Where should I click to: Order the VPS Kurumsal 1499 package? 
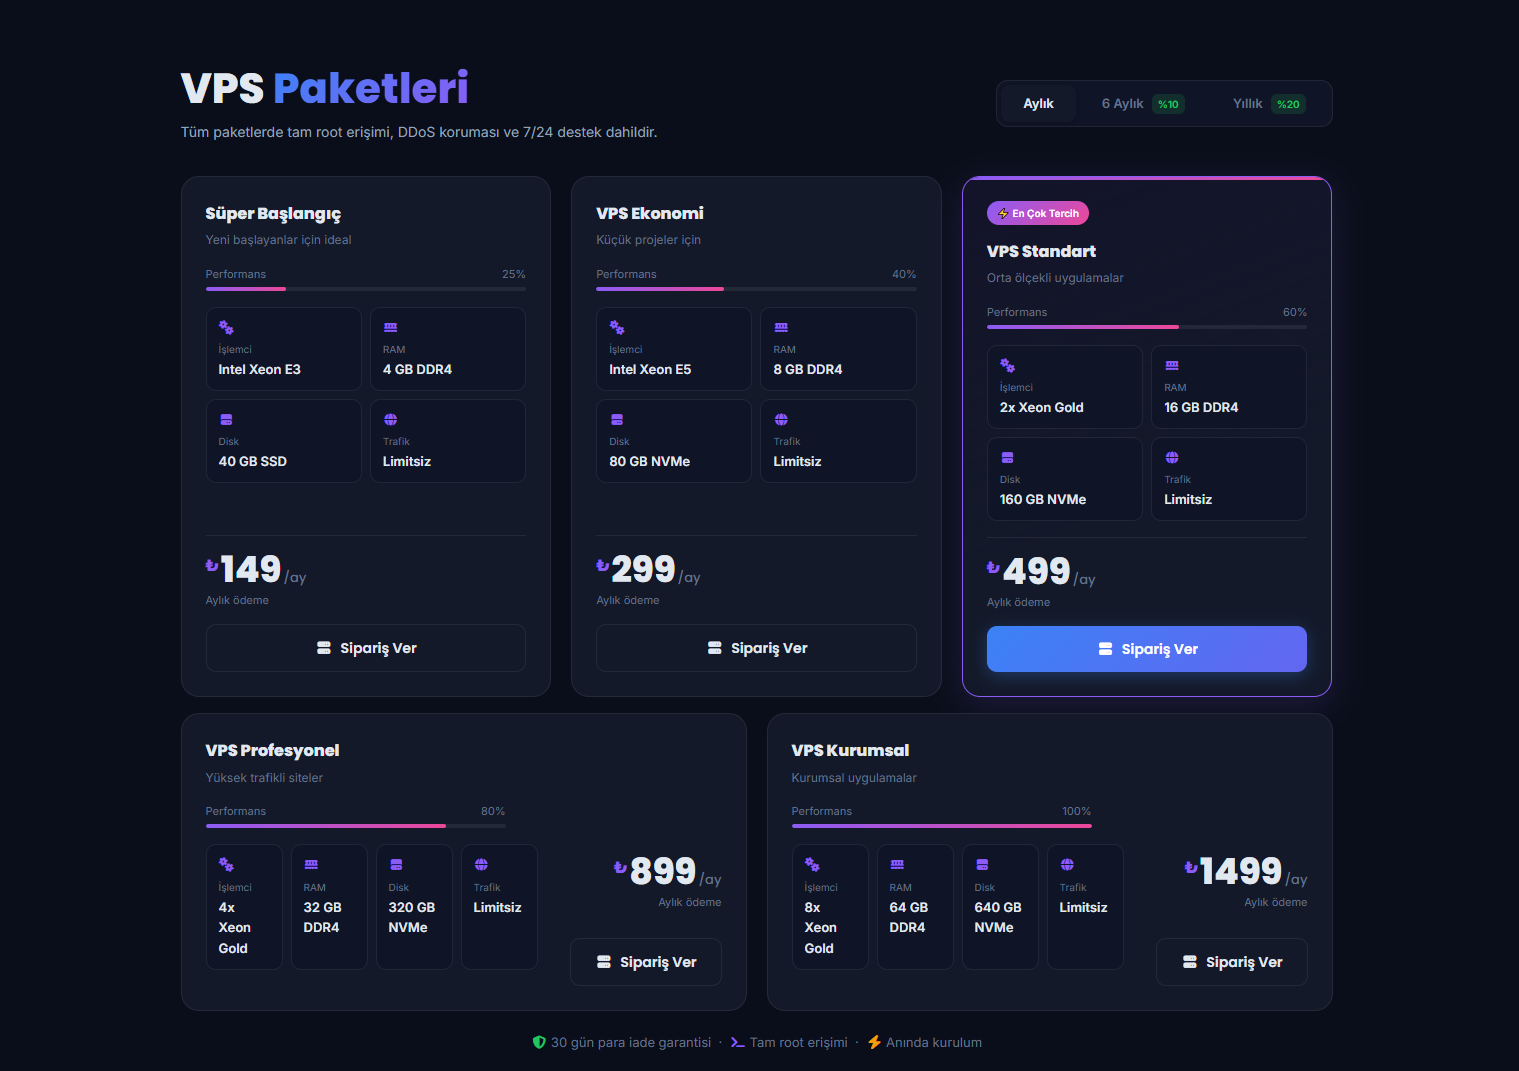1231,962
